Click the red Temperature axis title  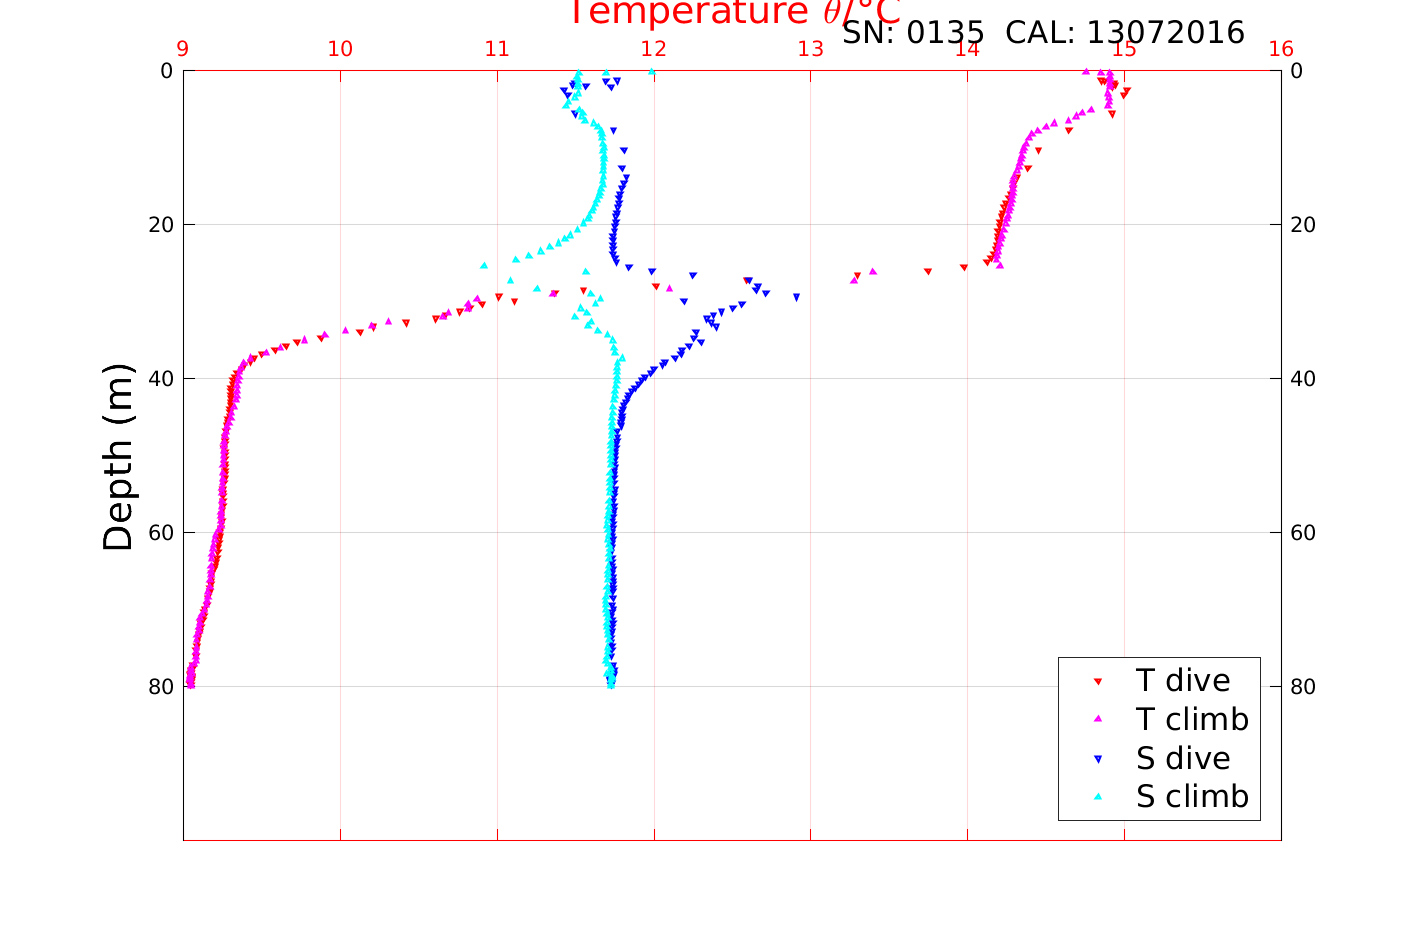[734, 13]
